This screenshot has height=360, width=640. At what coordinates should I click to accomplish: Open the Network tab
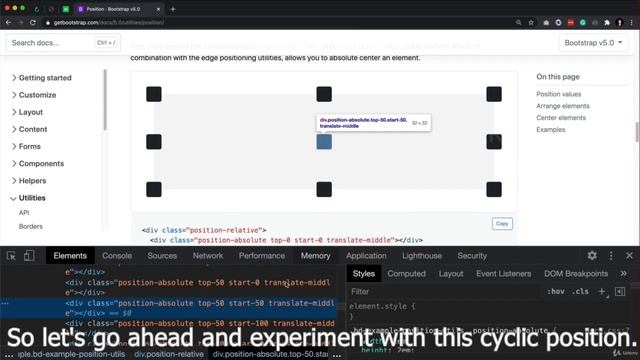208,256
